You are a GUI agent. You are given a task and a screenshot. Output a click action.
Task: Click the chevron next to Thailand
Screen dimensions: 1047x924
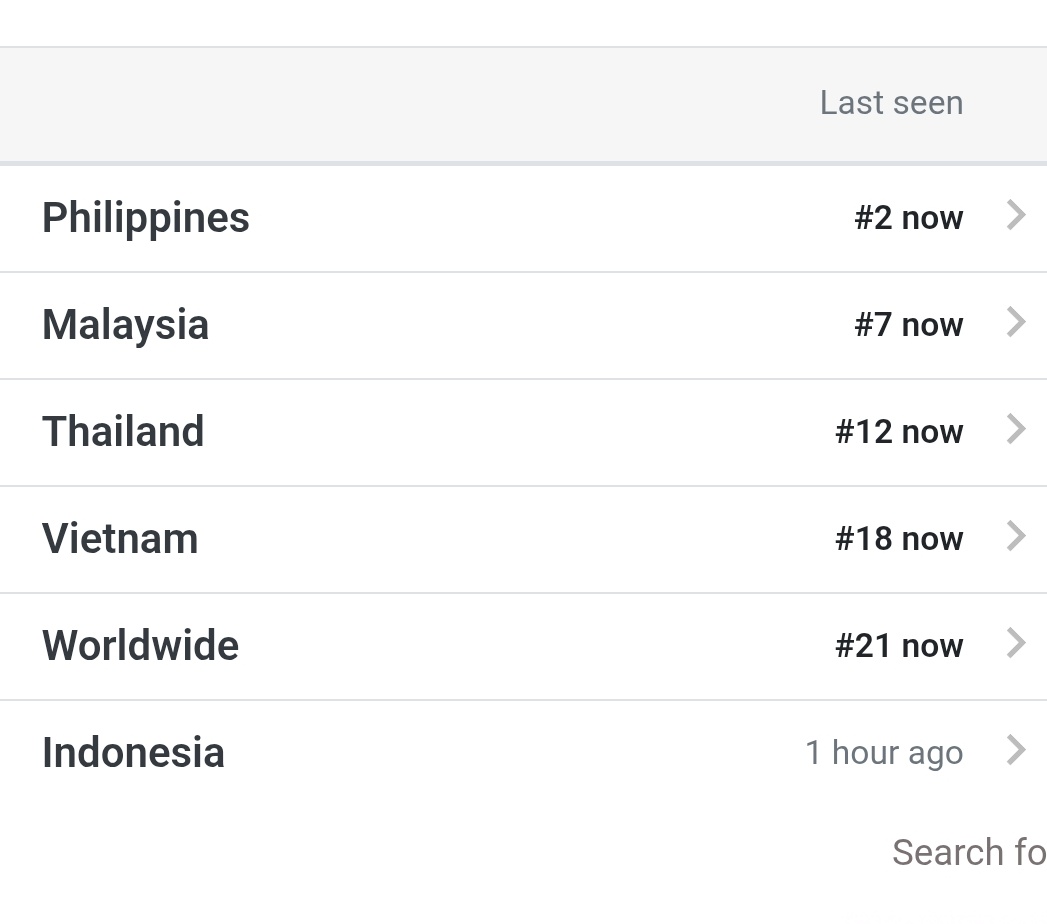1016,429
